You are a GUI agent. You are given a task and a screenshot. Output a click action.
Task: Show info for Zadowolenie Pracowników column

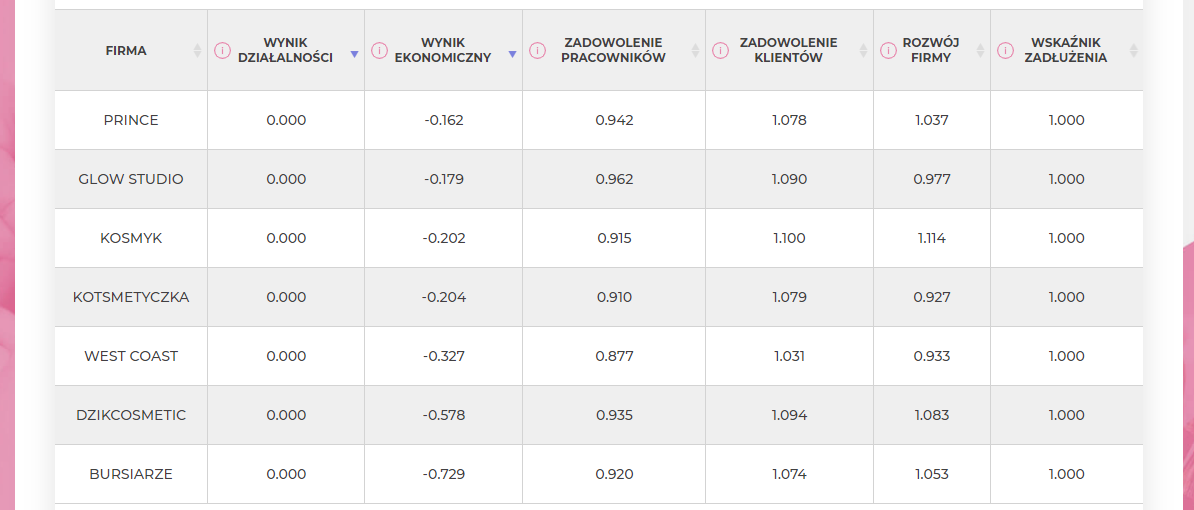pos(538,51)
